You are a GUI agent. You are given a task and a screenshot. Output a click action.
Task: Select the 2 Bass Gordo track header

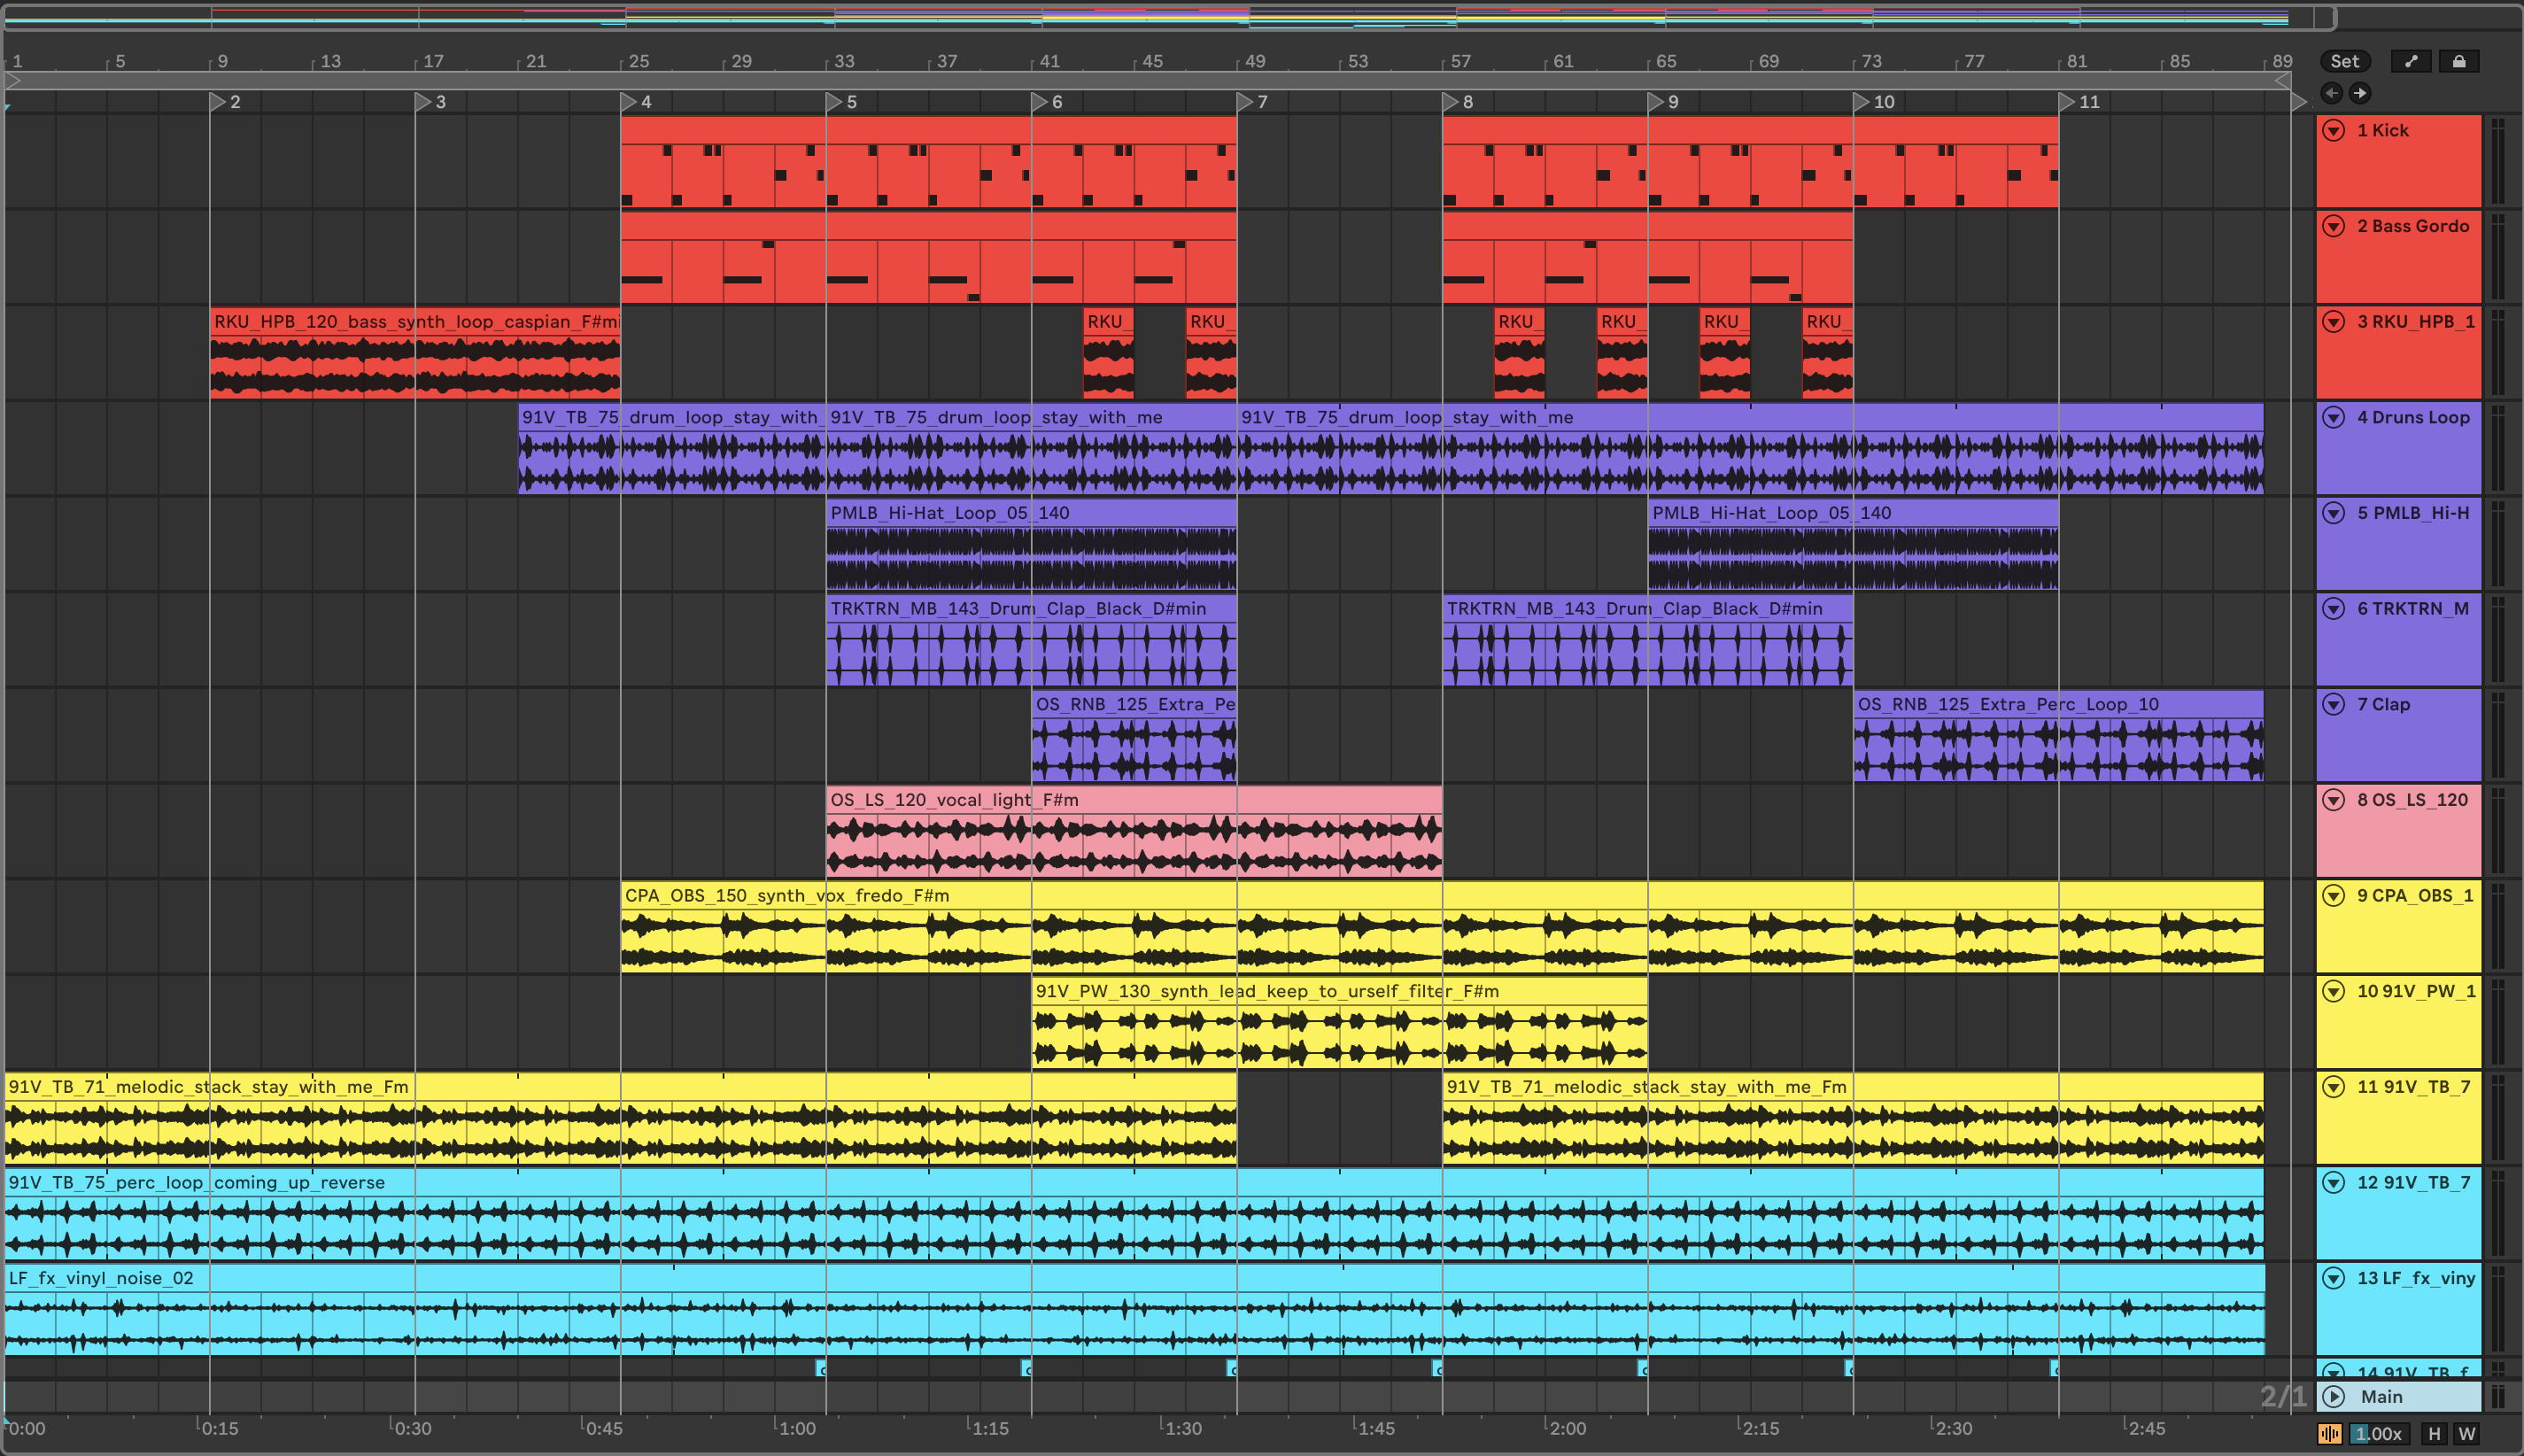[2412, 226]
